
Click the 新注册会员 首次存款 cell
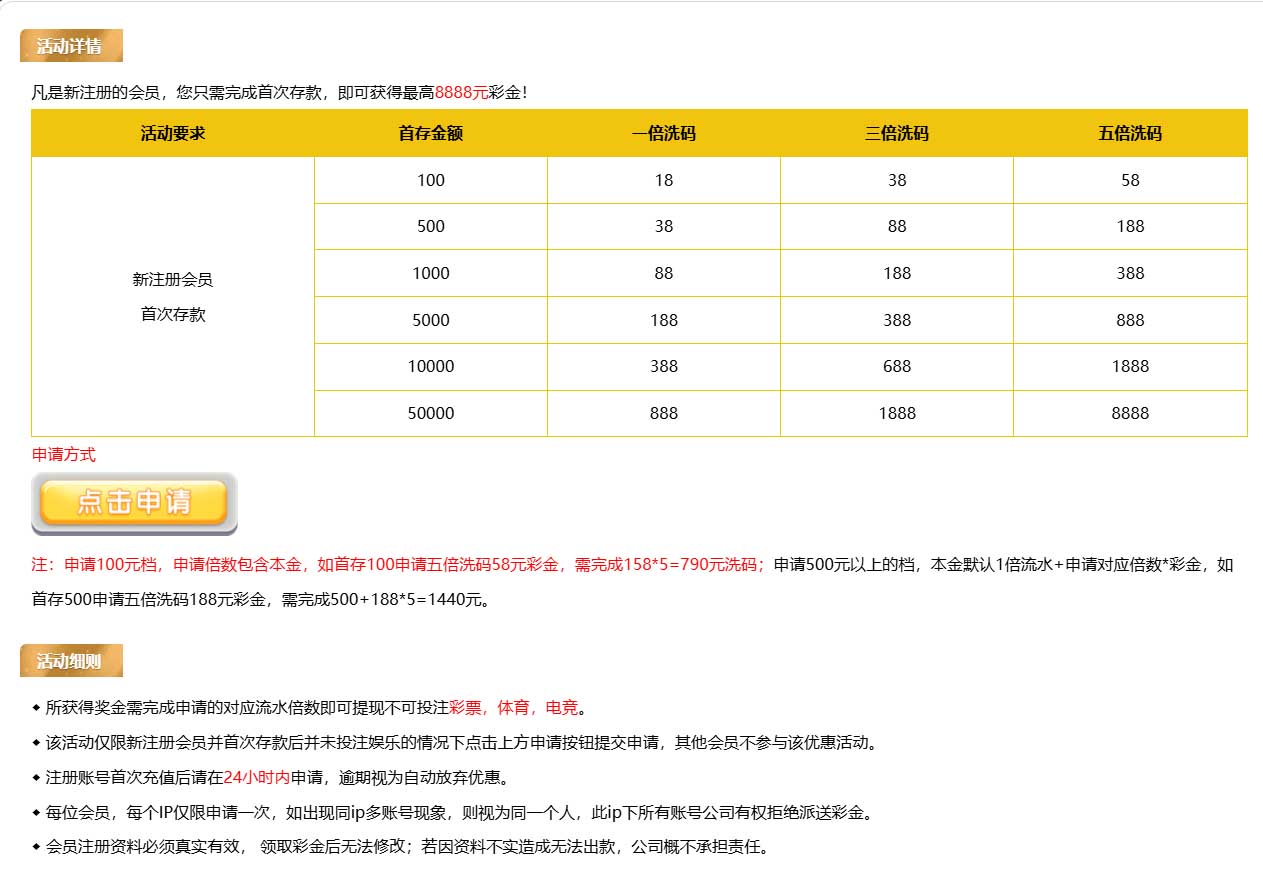point(173,296)
